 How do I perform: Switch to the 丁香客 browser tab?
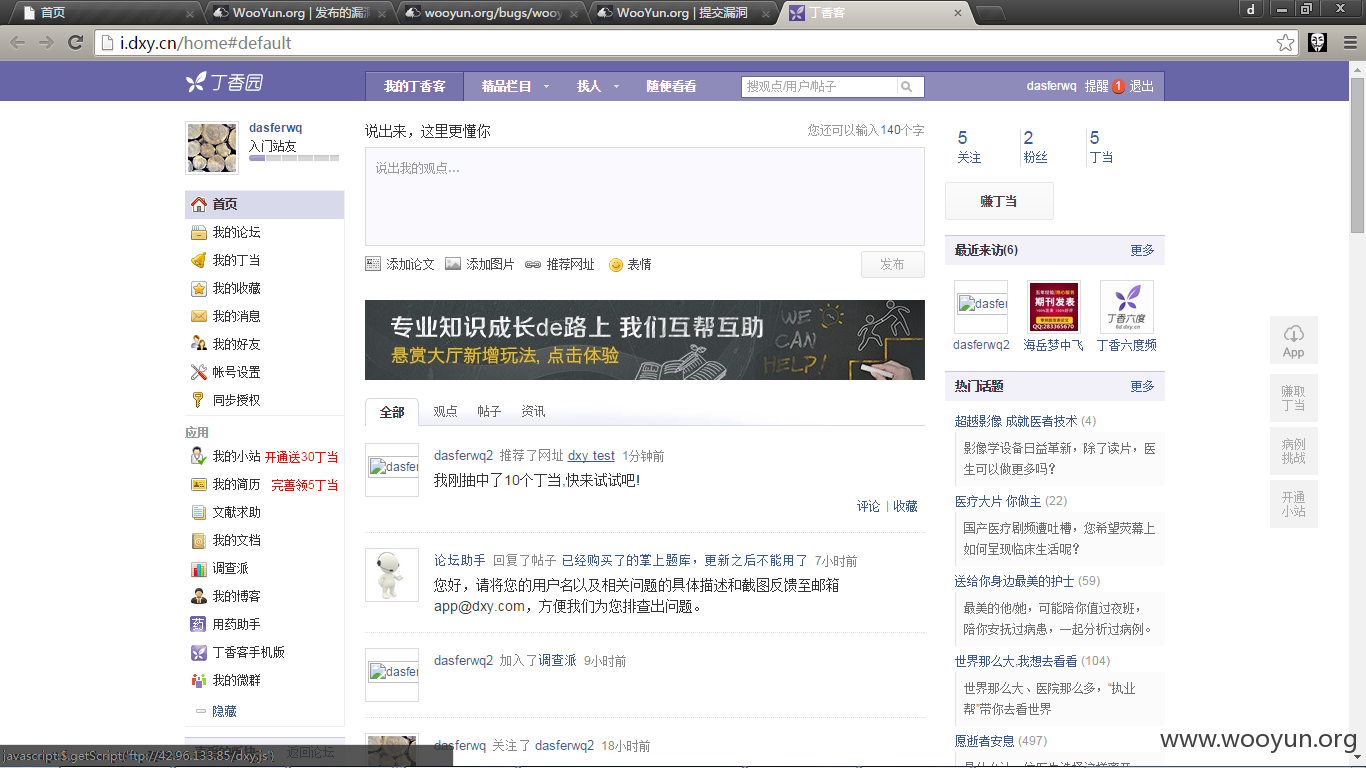[875, 13]
